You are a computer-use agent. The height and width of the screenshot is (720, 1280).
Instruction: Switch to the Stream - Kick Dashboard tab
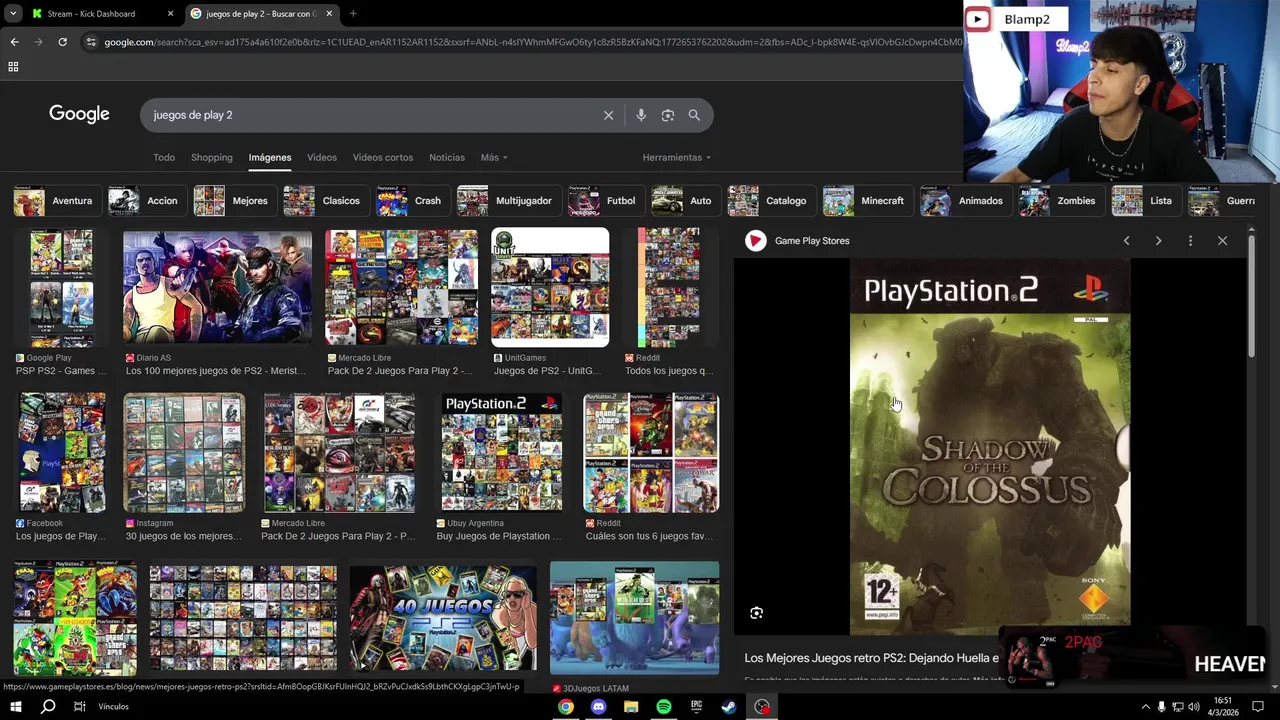coord(103,14)
